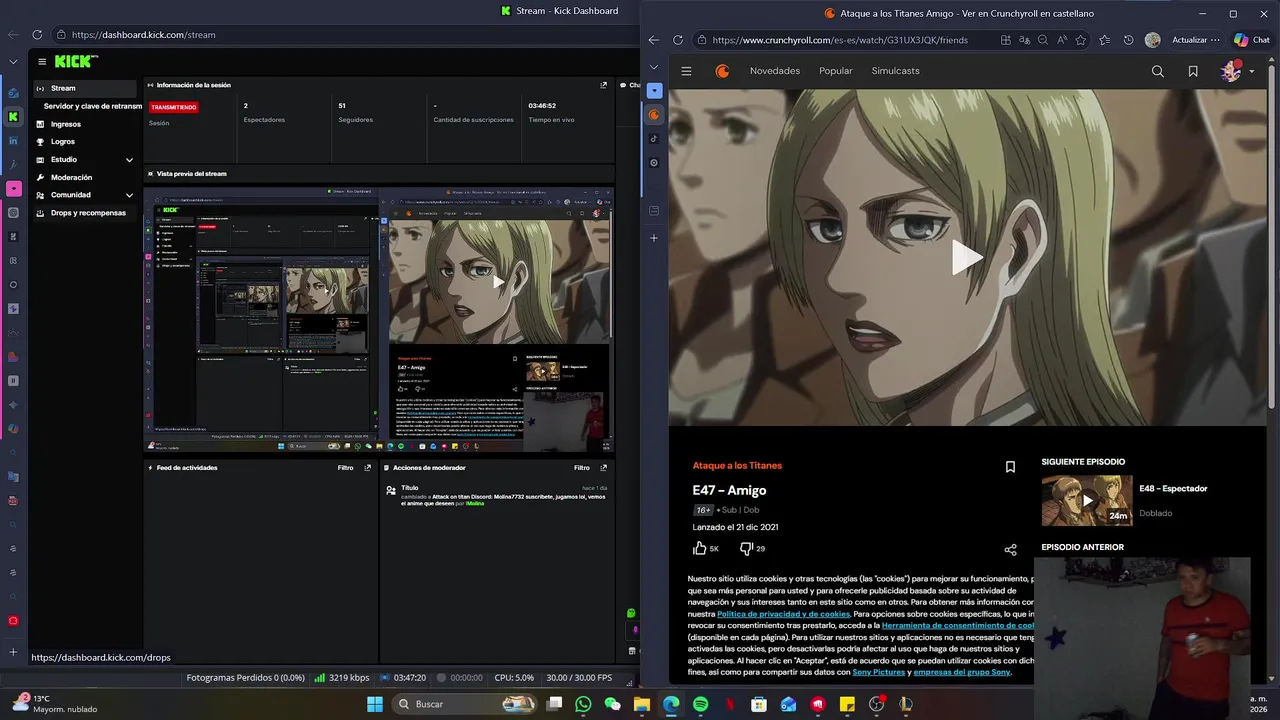Open the Logros section
This screenshot has width=1280, height=720.
63,142
